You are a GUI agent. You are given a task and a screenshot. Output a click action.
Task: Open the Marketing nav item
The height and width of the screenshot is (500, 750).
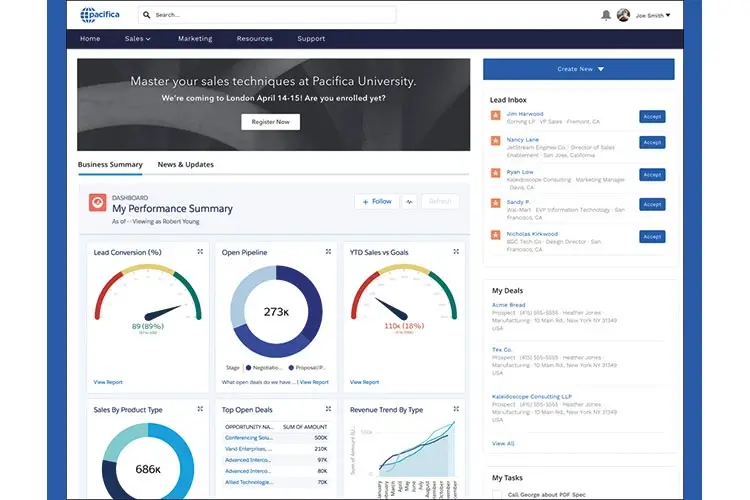pyautogui.click(x=195, y=39)
